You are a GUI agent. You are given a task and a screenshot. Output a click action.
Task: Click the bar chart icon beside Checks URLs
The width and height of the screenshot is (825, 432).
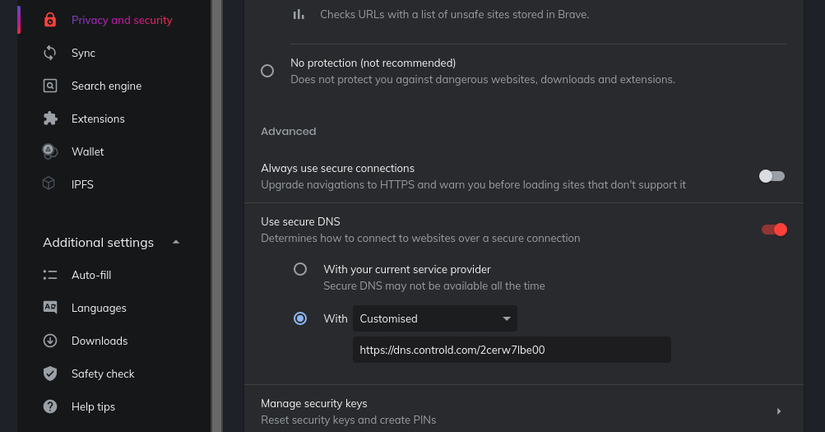(298, 14)
